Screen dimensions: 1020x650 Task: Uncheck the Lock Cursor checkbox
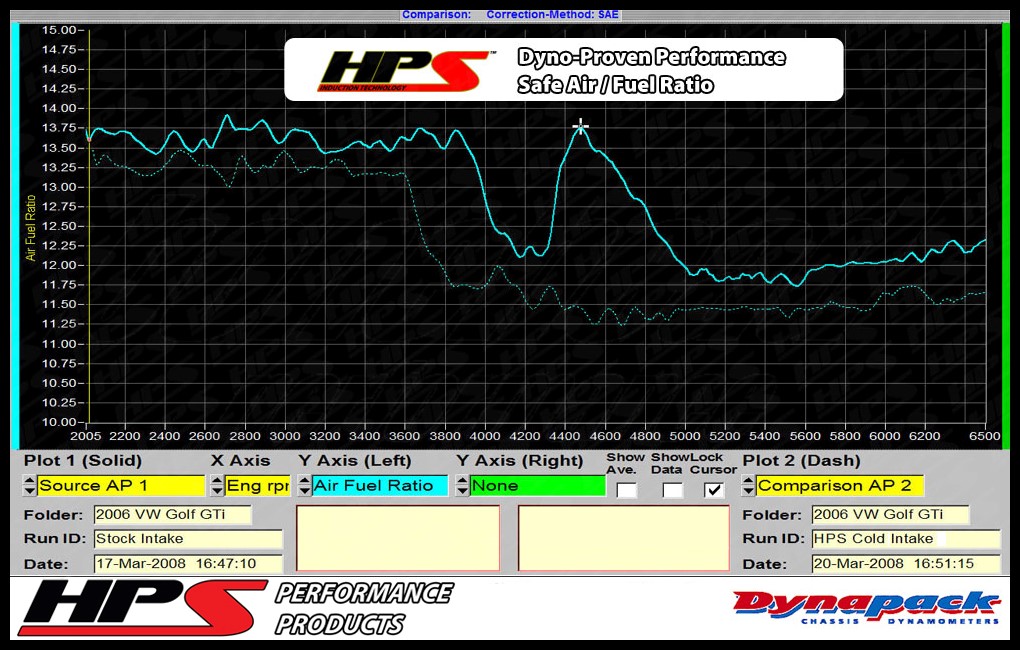[x=714, y=490]
